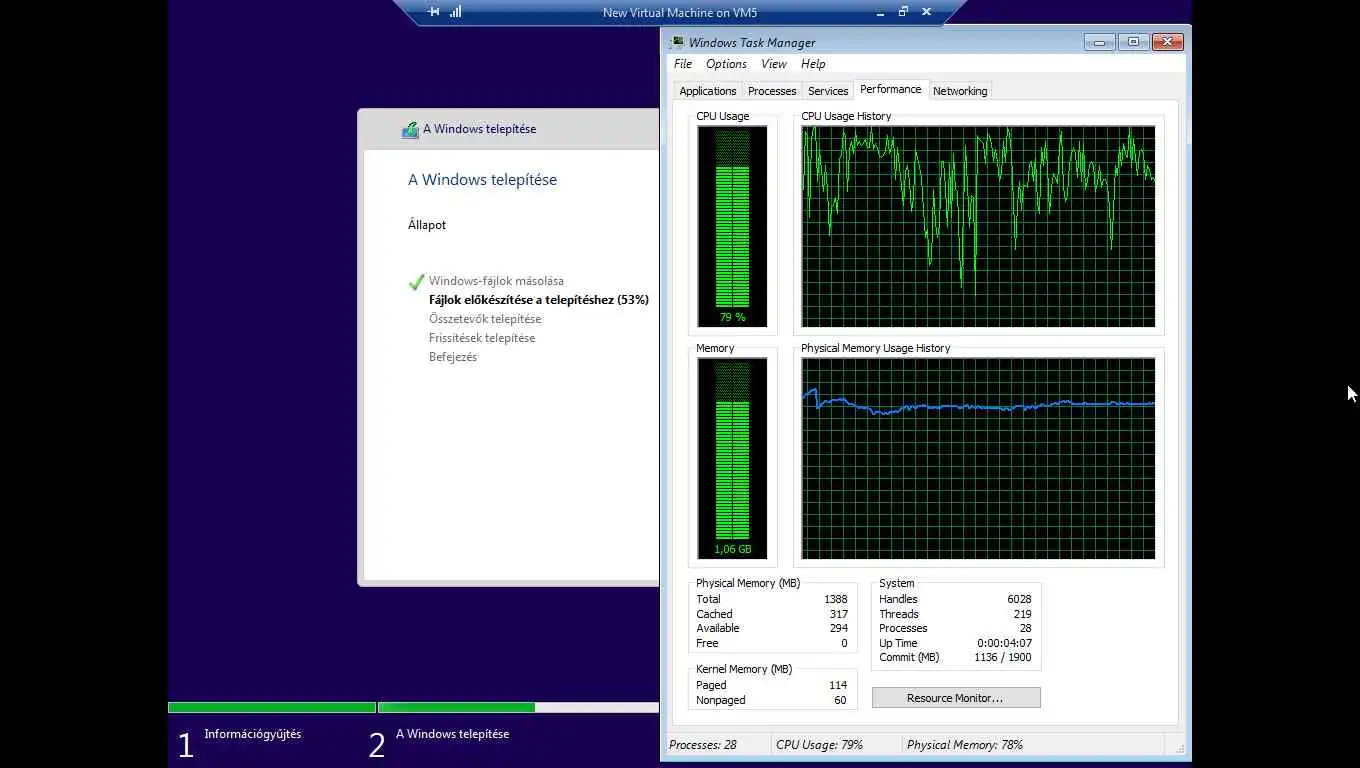Click the CPU Usage History graph
This screenshot has height=768, width=1360.
[x=978, y=227]
